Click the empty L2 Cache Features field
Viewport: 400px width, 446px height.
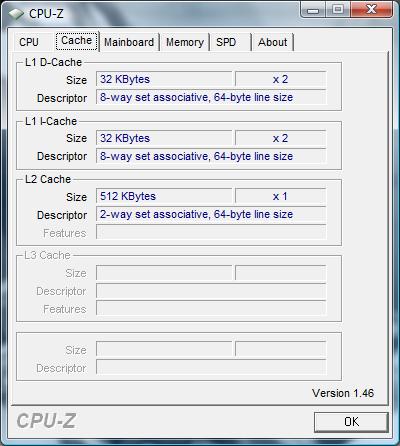point(211,232)
